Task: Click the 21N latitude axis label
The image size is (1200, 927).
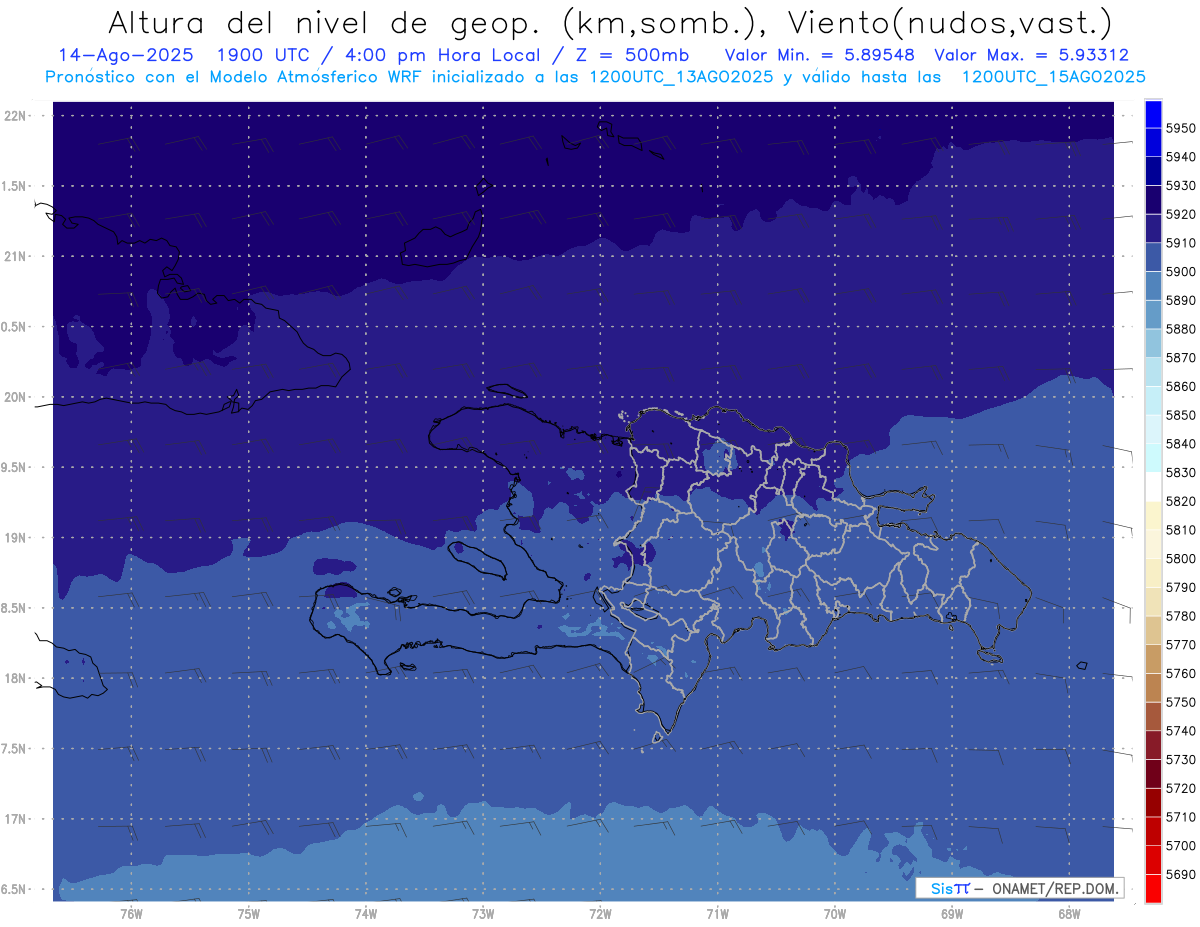Action: point(15,256)
